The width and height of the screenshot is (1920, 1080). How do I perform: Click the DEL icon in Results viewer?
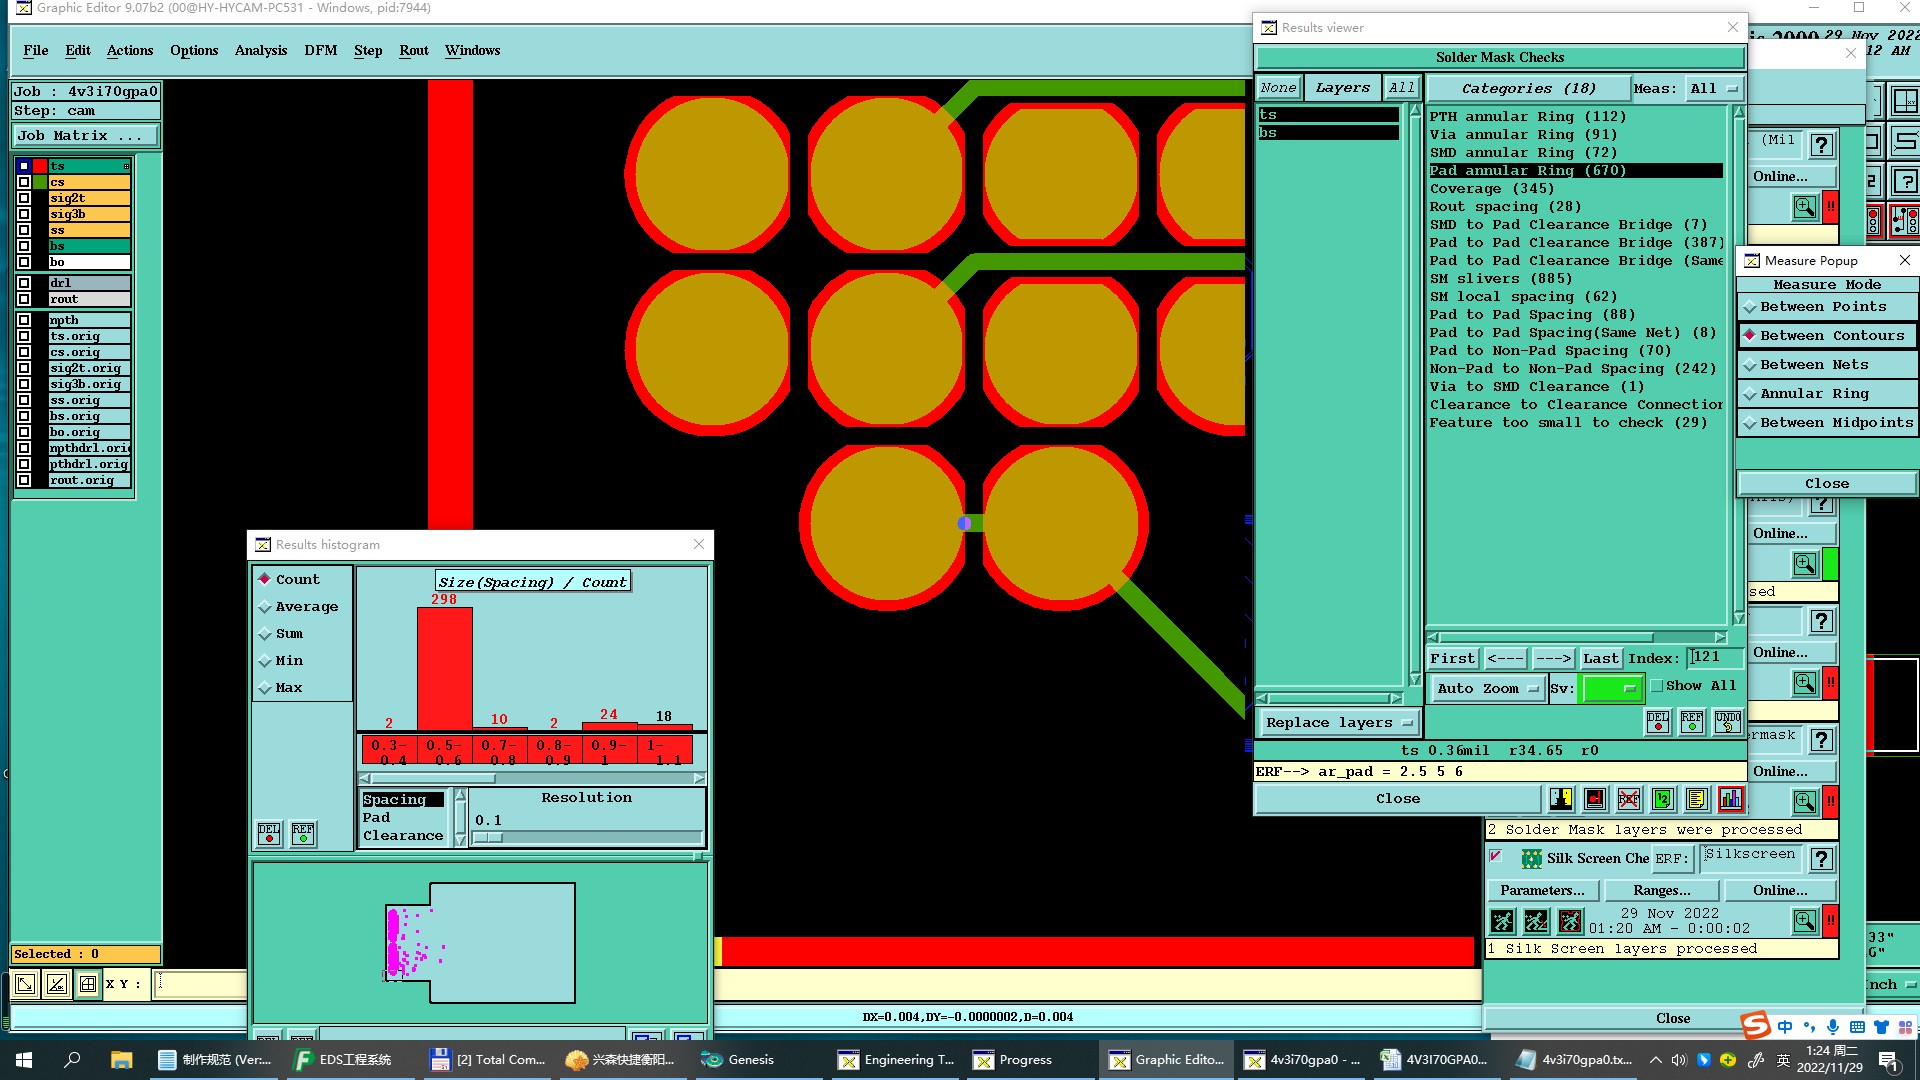click(x=1657, y=722)
